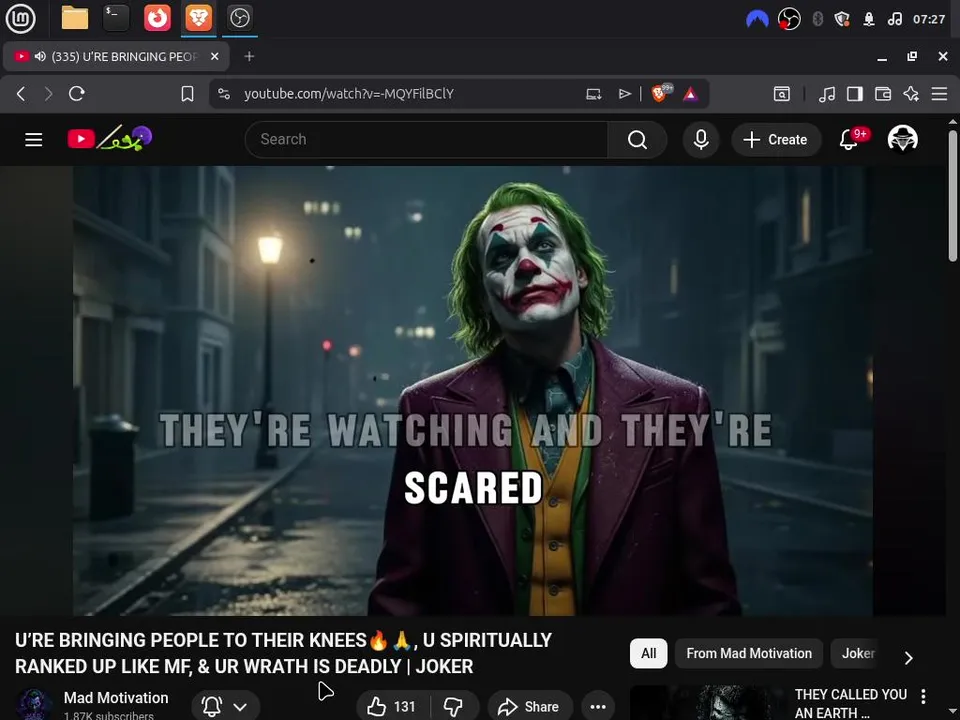Select the All filter chip

(648, 653)
